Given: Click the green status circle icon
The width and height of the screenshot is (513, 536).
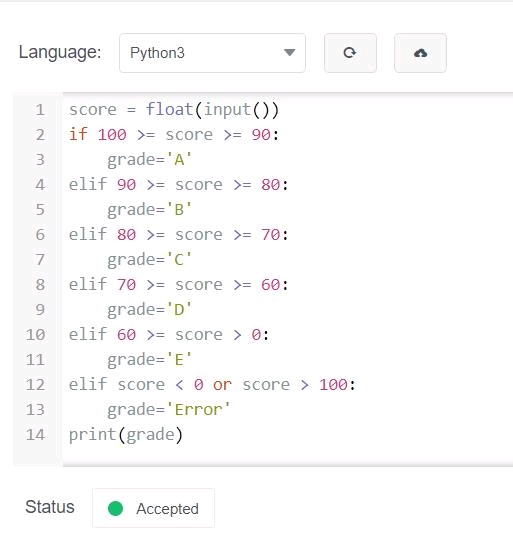Looking at the screenshot, I should click(x=116, y=508).
